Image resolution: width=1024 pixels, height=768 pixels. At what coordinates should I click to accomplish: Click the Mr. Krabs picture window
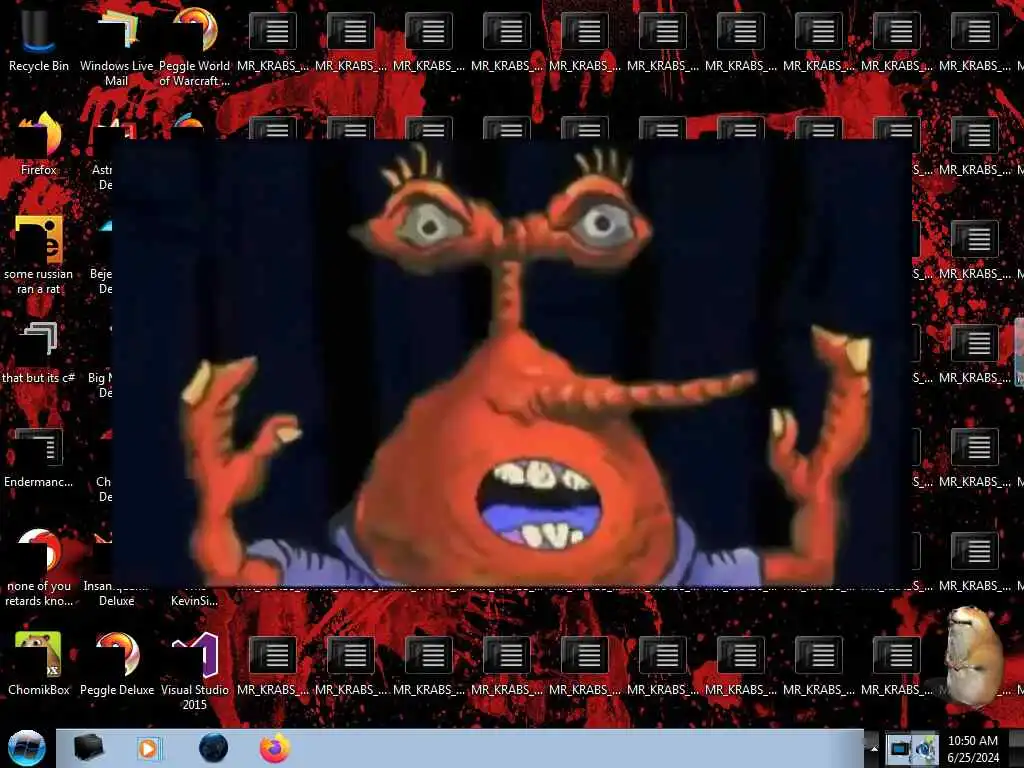[x=511, y=362]
